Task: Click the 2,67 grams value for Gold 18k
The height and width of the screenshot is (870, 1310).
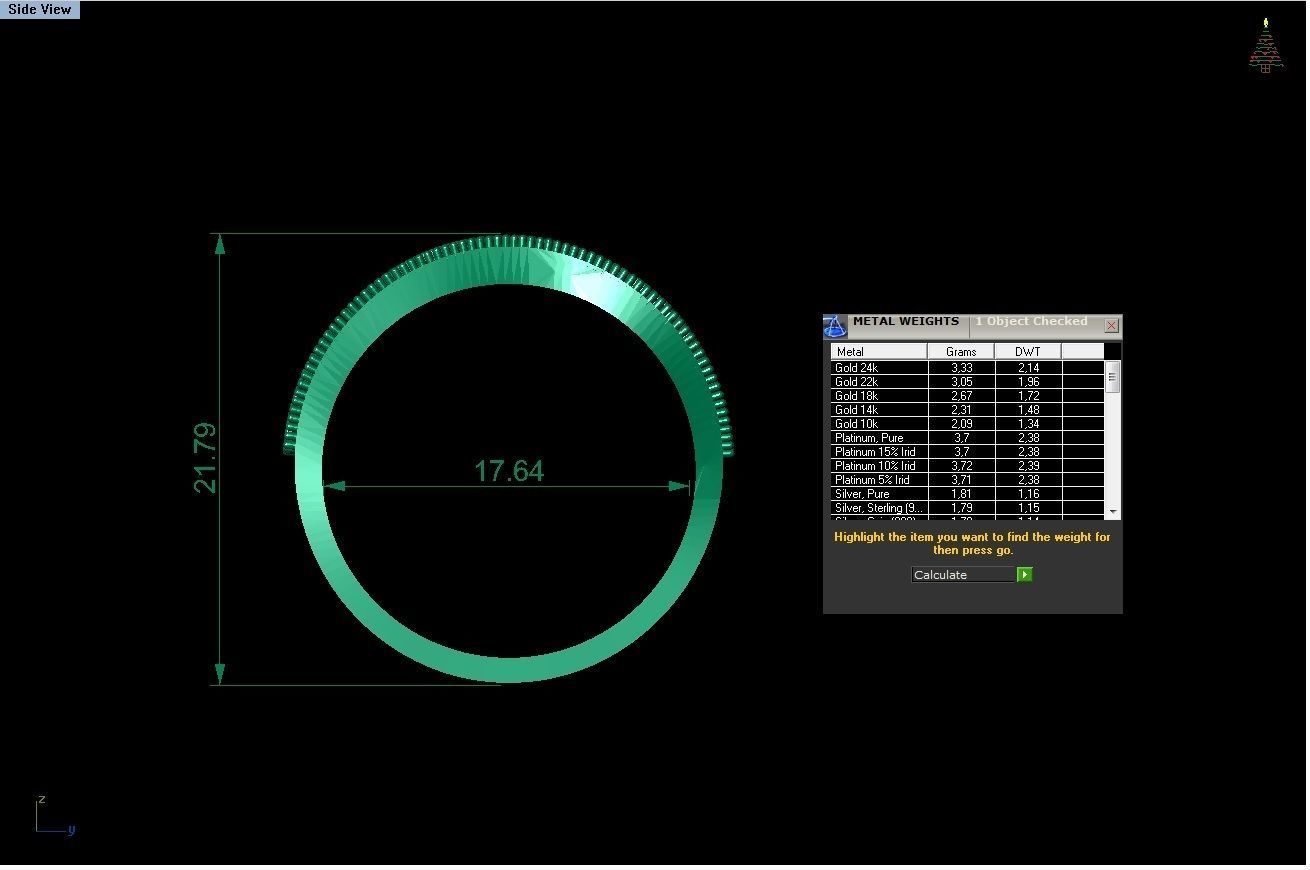Action: pyautogui.click(x=961, y=396)
